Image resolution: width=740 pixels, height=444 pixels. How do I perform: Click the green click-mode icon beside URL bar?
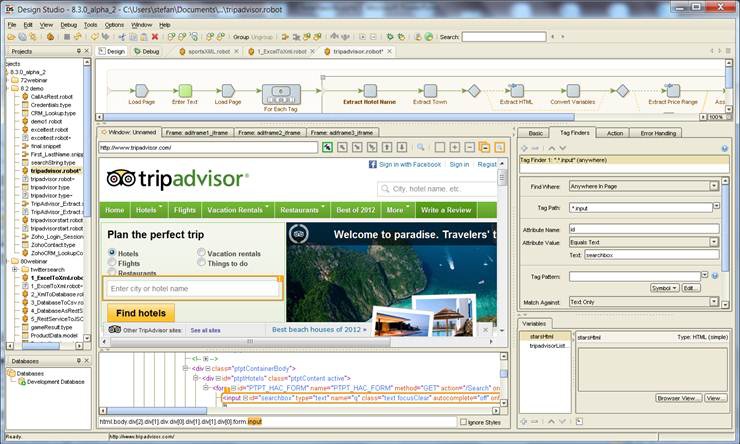(327, 148)
